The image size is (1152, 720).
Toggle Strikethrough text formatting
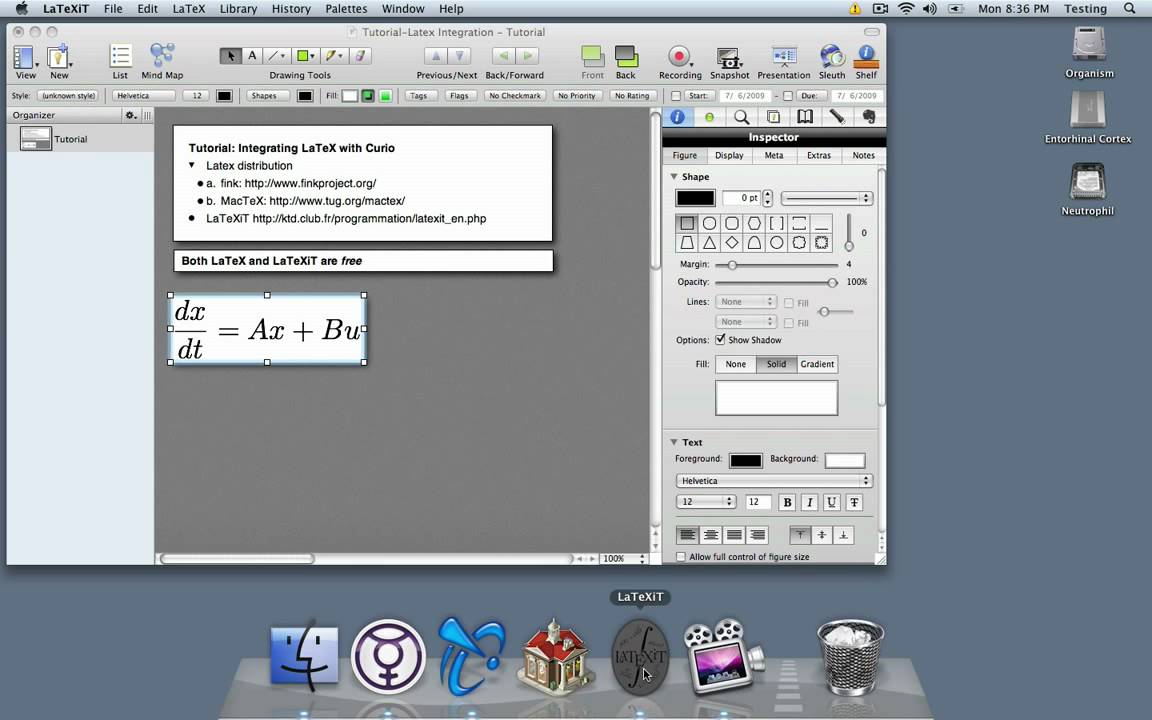[x=854, y=503]
